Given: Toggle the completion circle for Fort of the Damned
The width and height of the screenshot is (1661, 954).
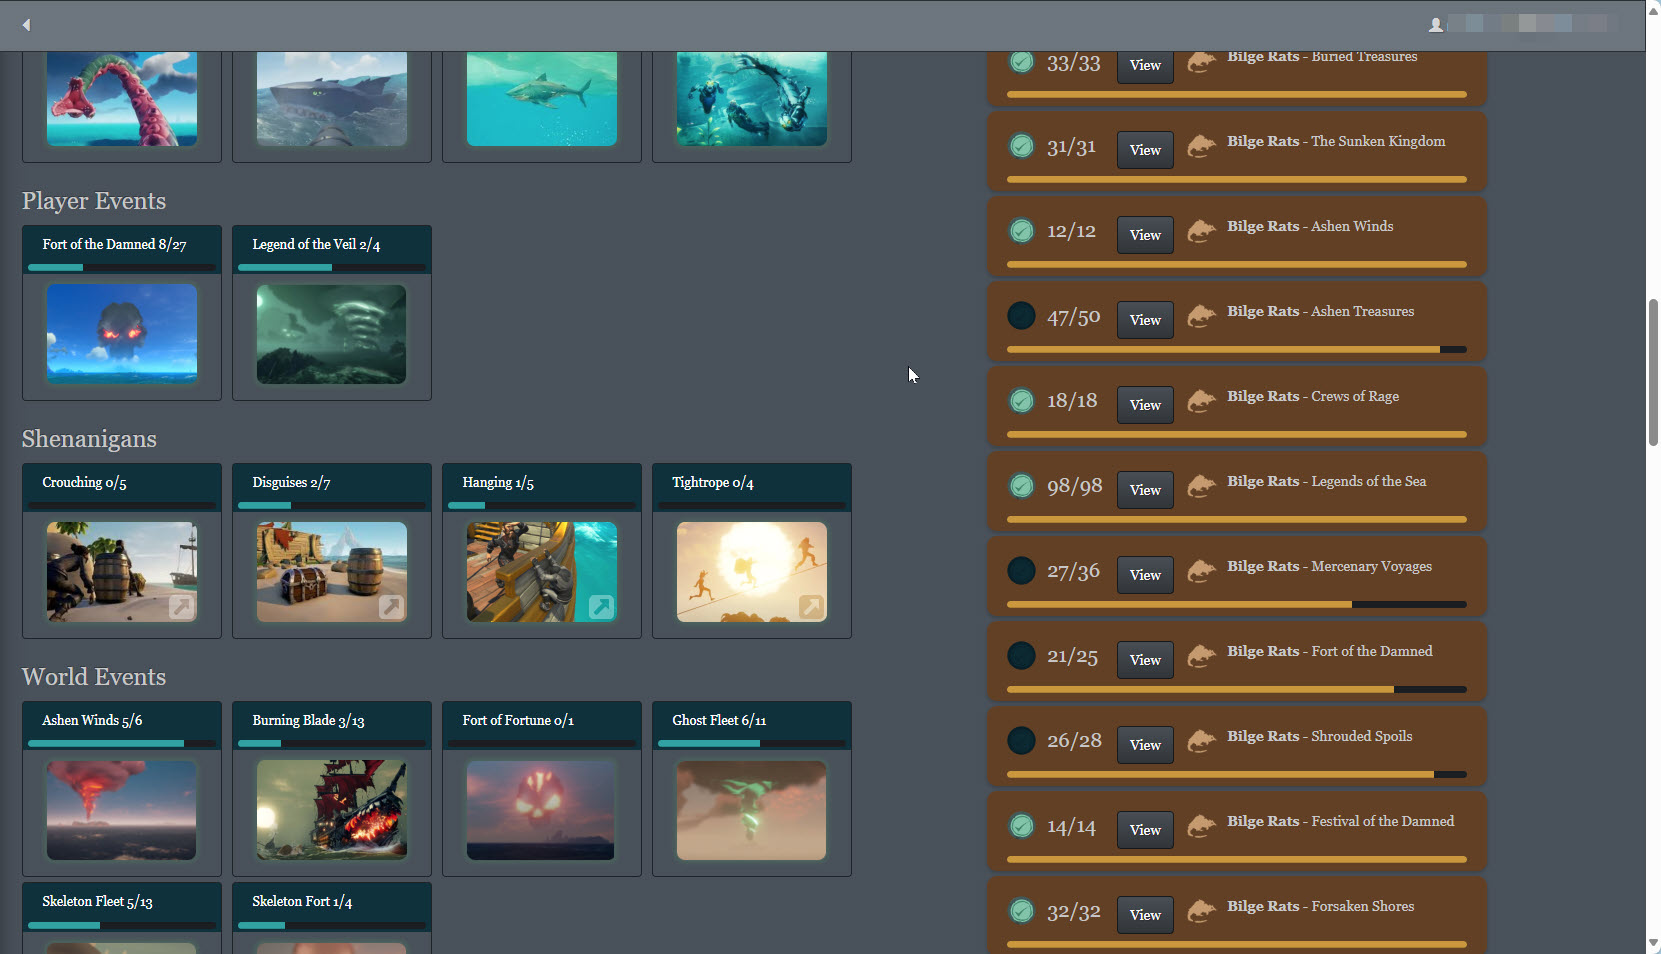Looking at the screenshot, I should [x=1021, y=656].
